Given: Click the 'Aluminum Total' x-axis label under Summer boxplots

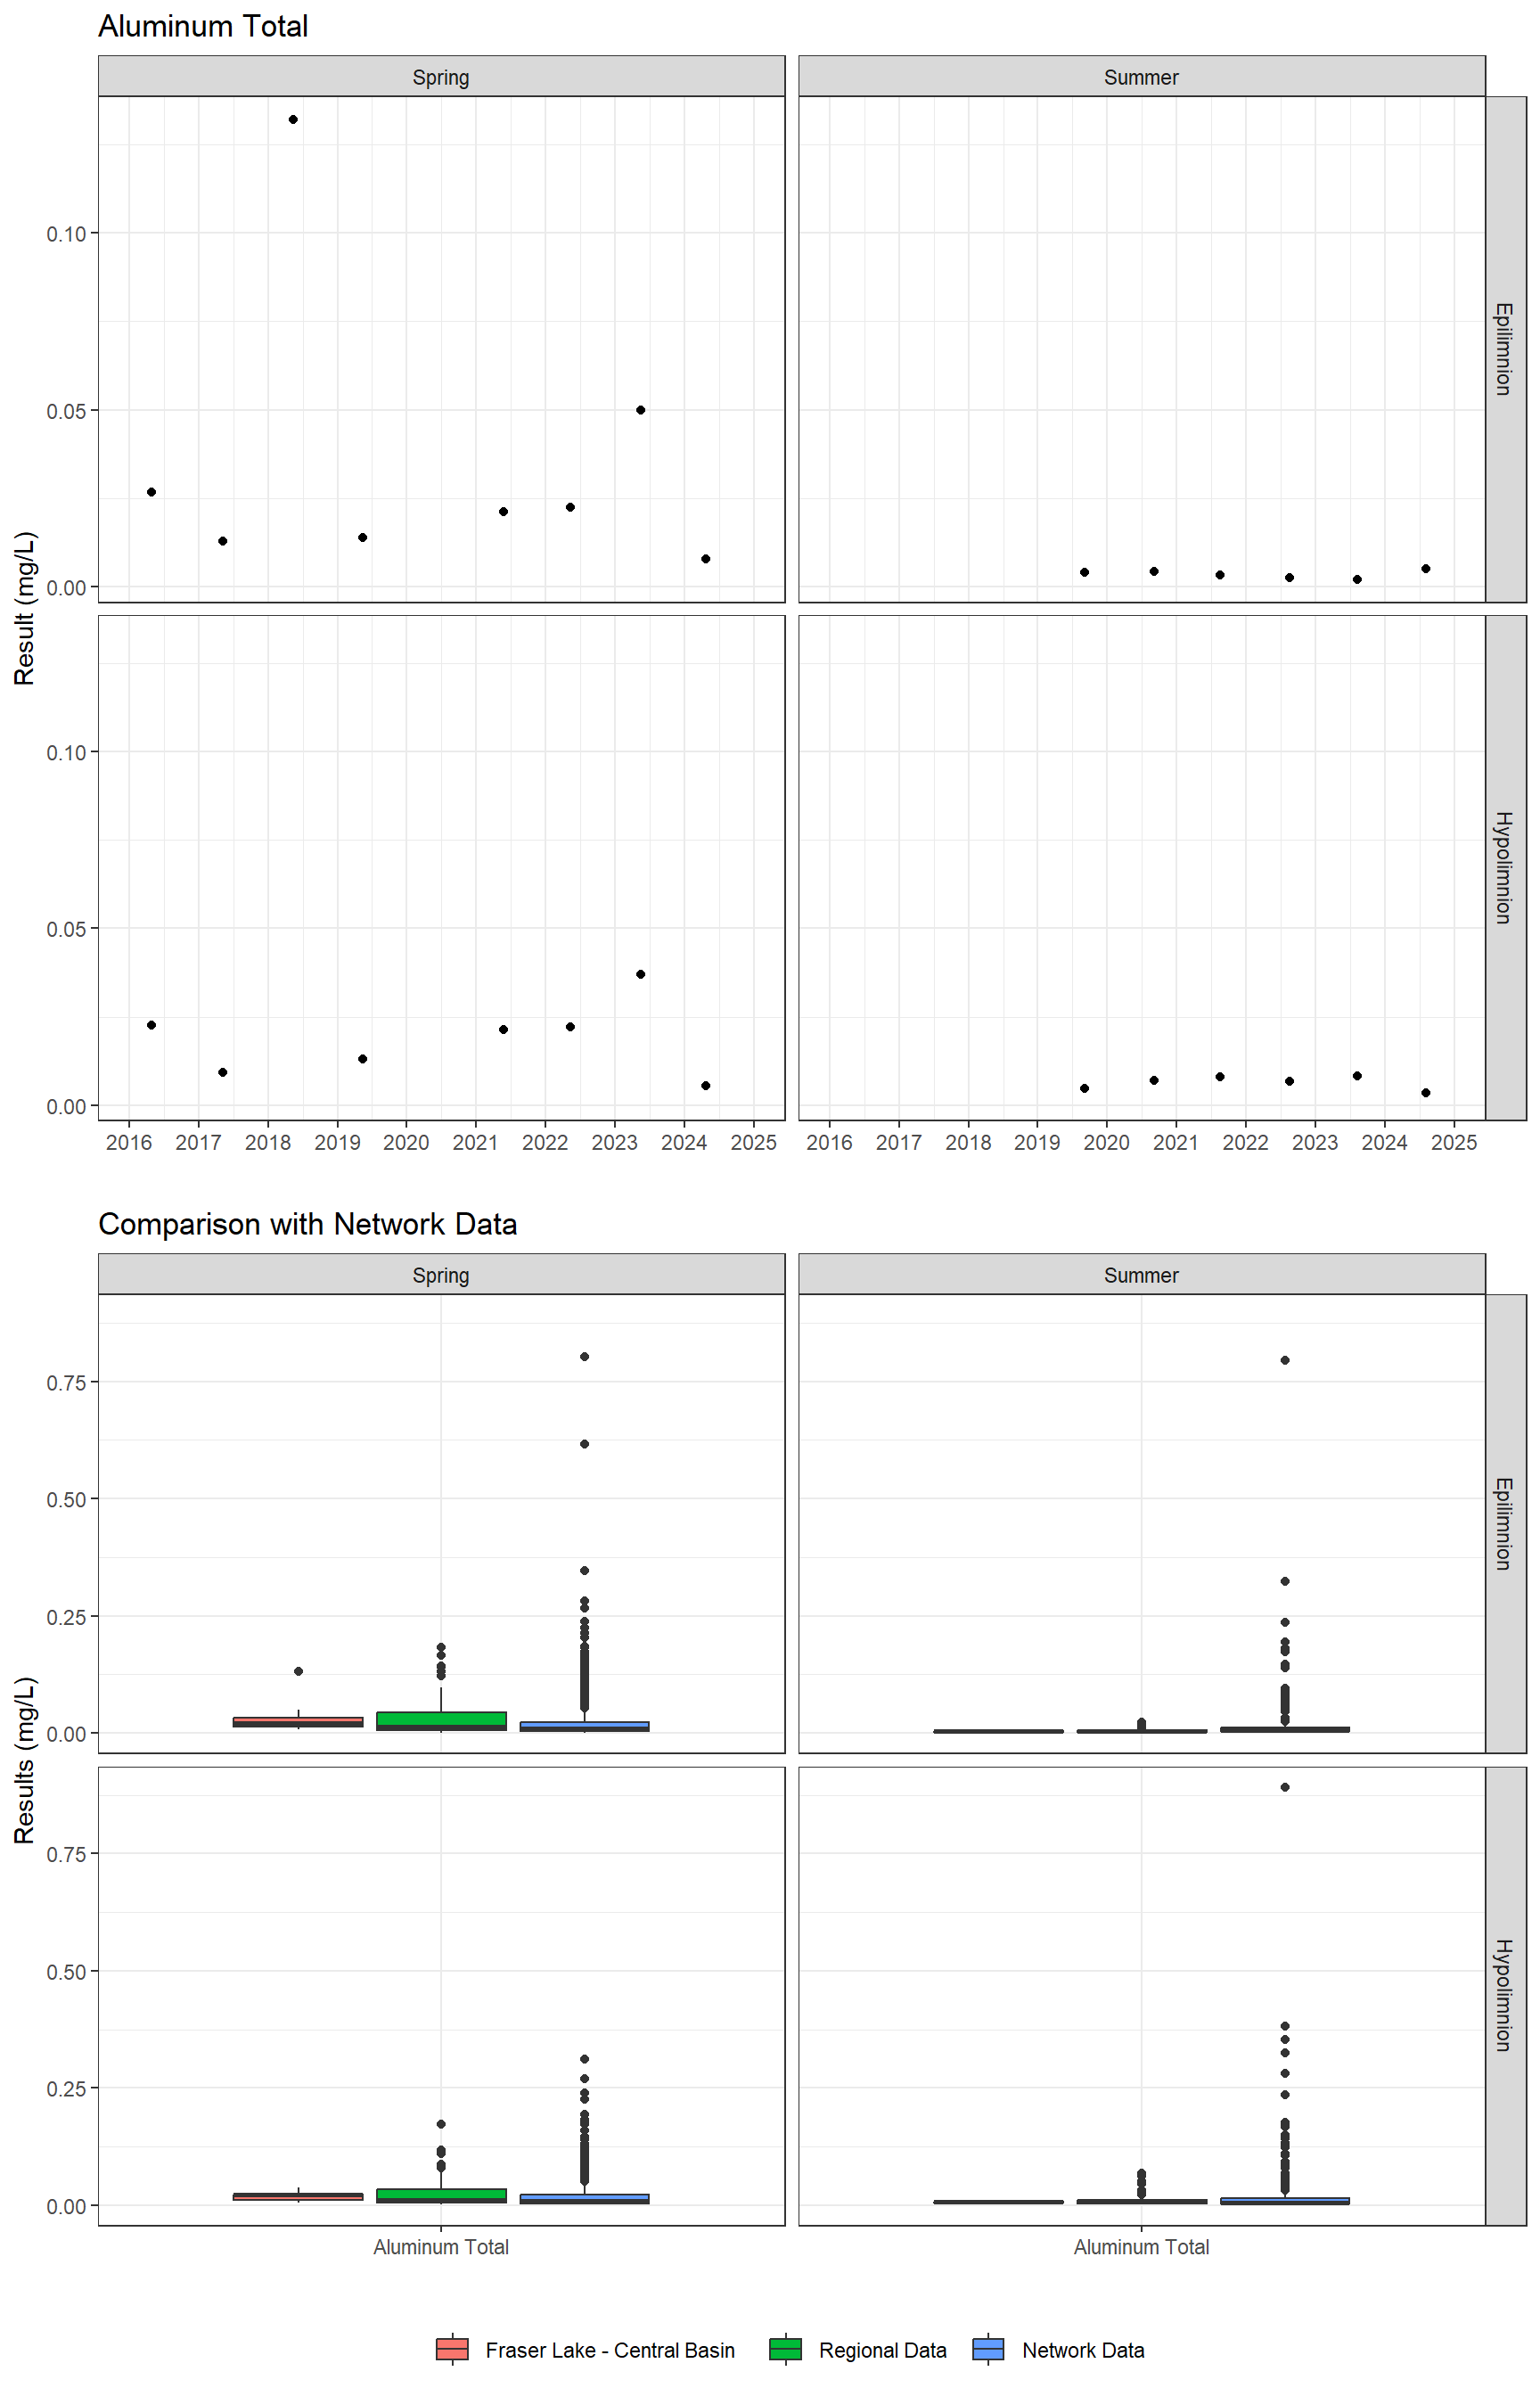Looking at the screenshot, I should (1141, 2247).
